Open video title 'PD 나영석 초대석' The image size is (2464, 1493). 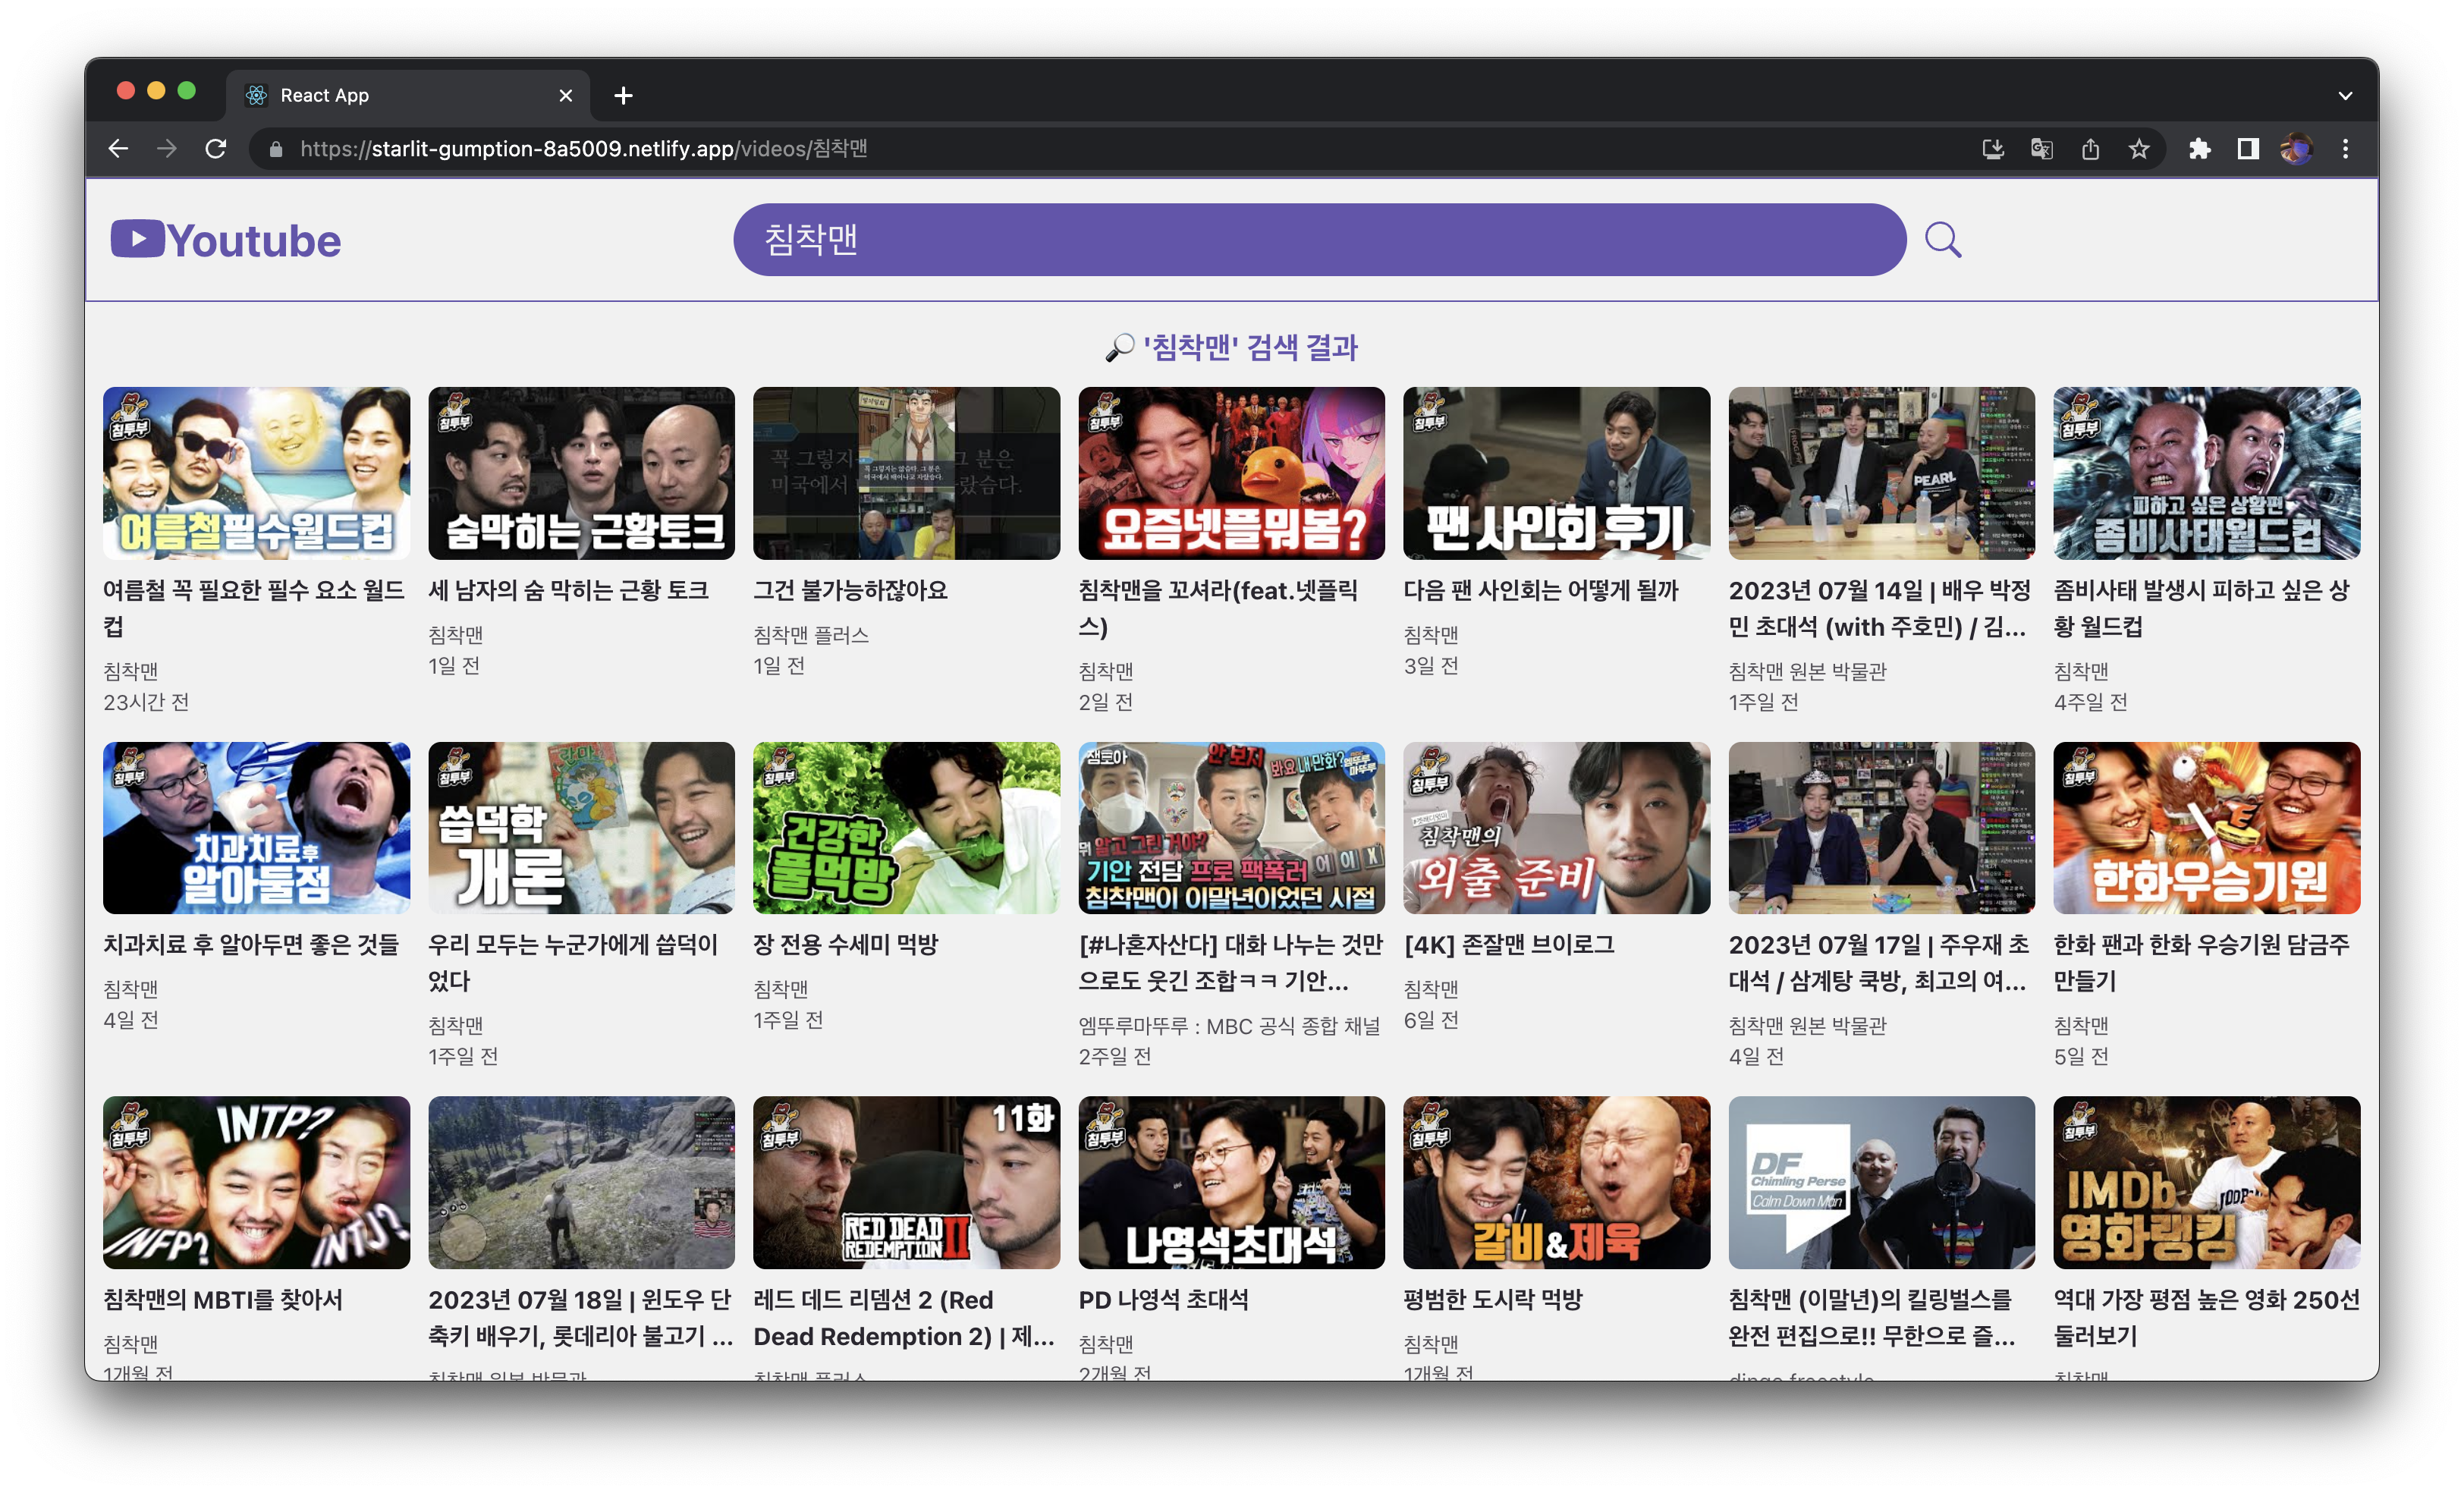point(1163,1299)
